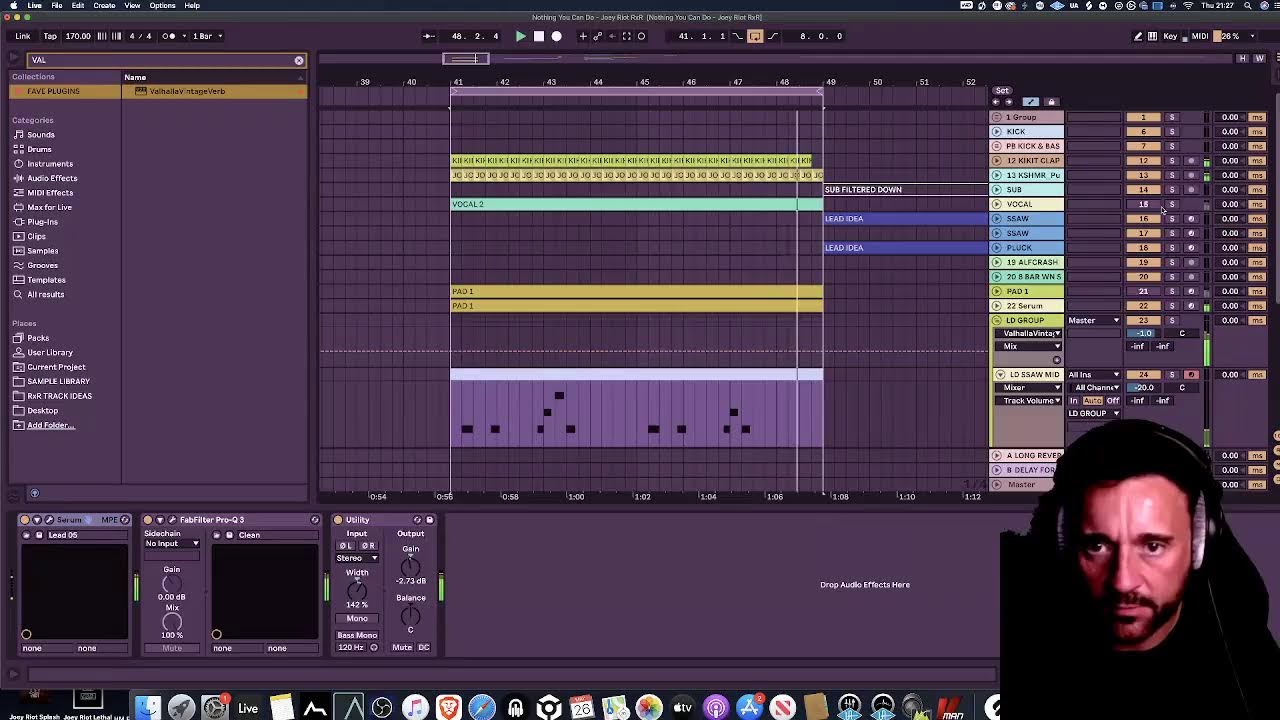Toggle the MIDI mapping mode button
The image size is (1280, 720).
[1199, 36]
